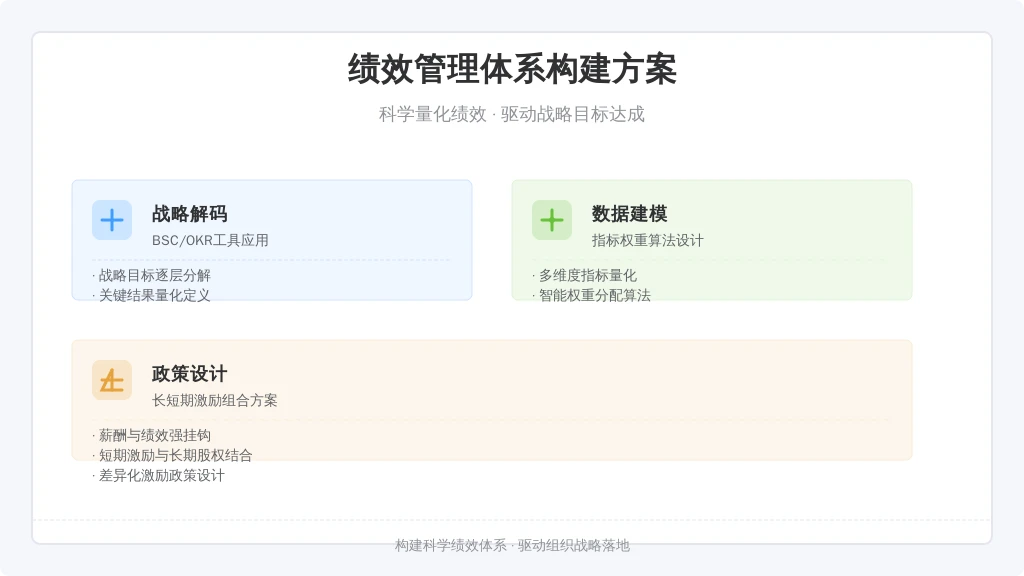Click the empty orange area of the 政策设计 card
Screen dimensions: 1024x576
coord(588,392)
